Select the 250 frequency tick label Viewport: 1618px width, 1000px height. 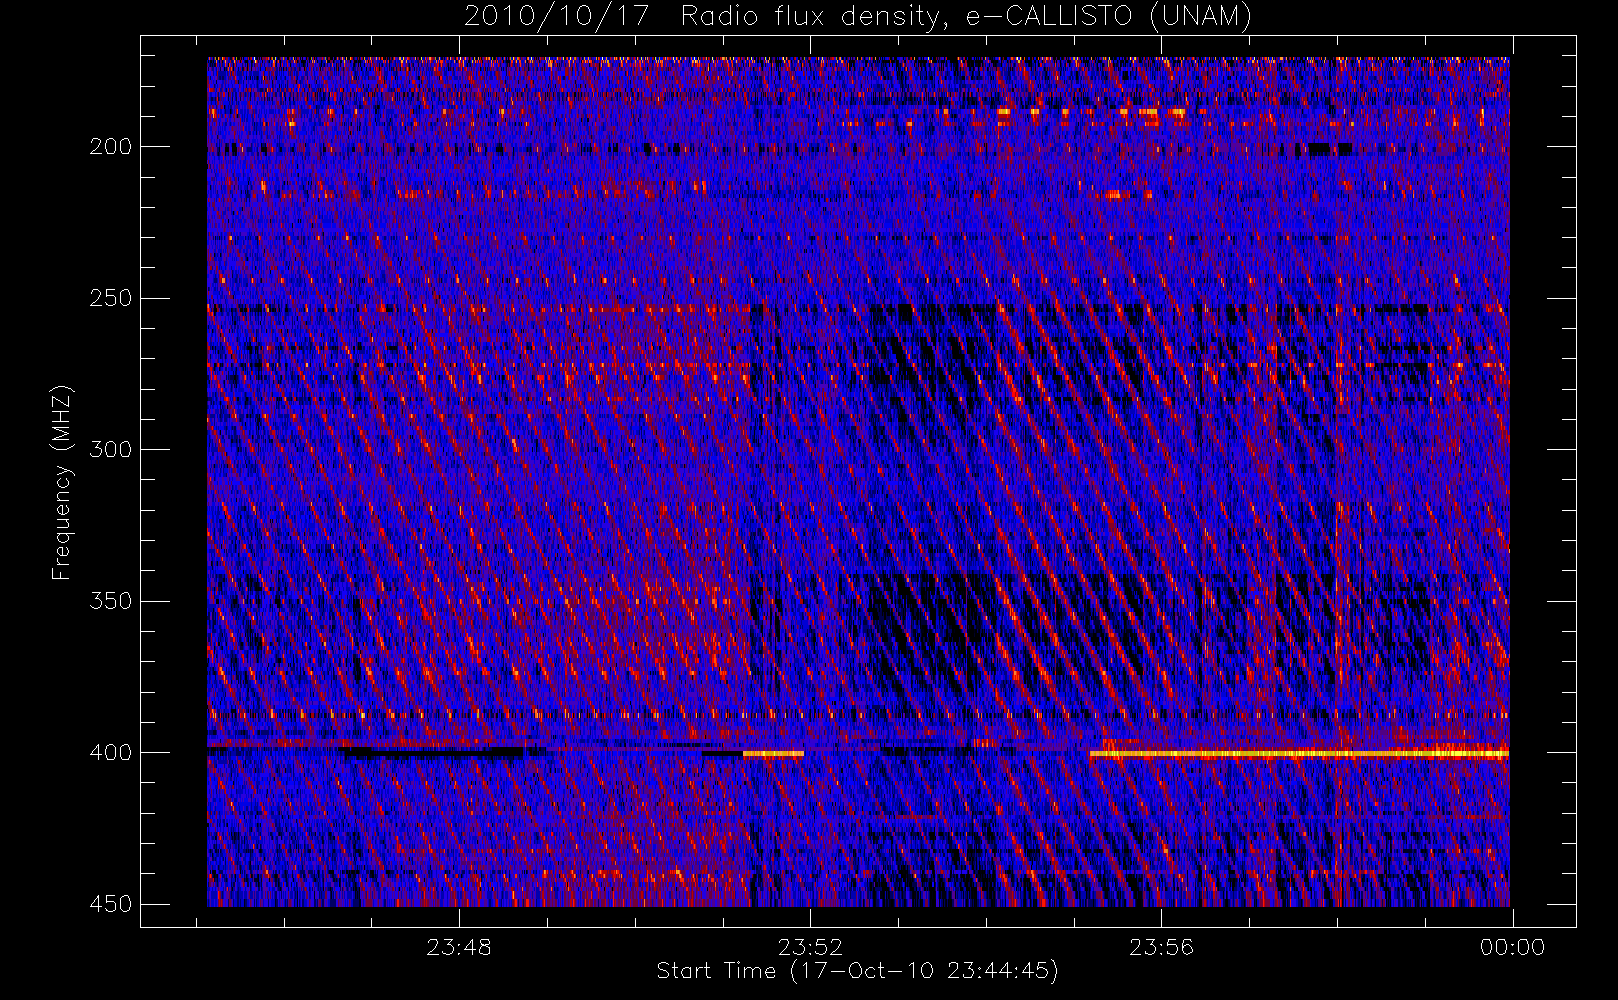tap(110, 298)
